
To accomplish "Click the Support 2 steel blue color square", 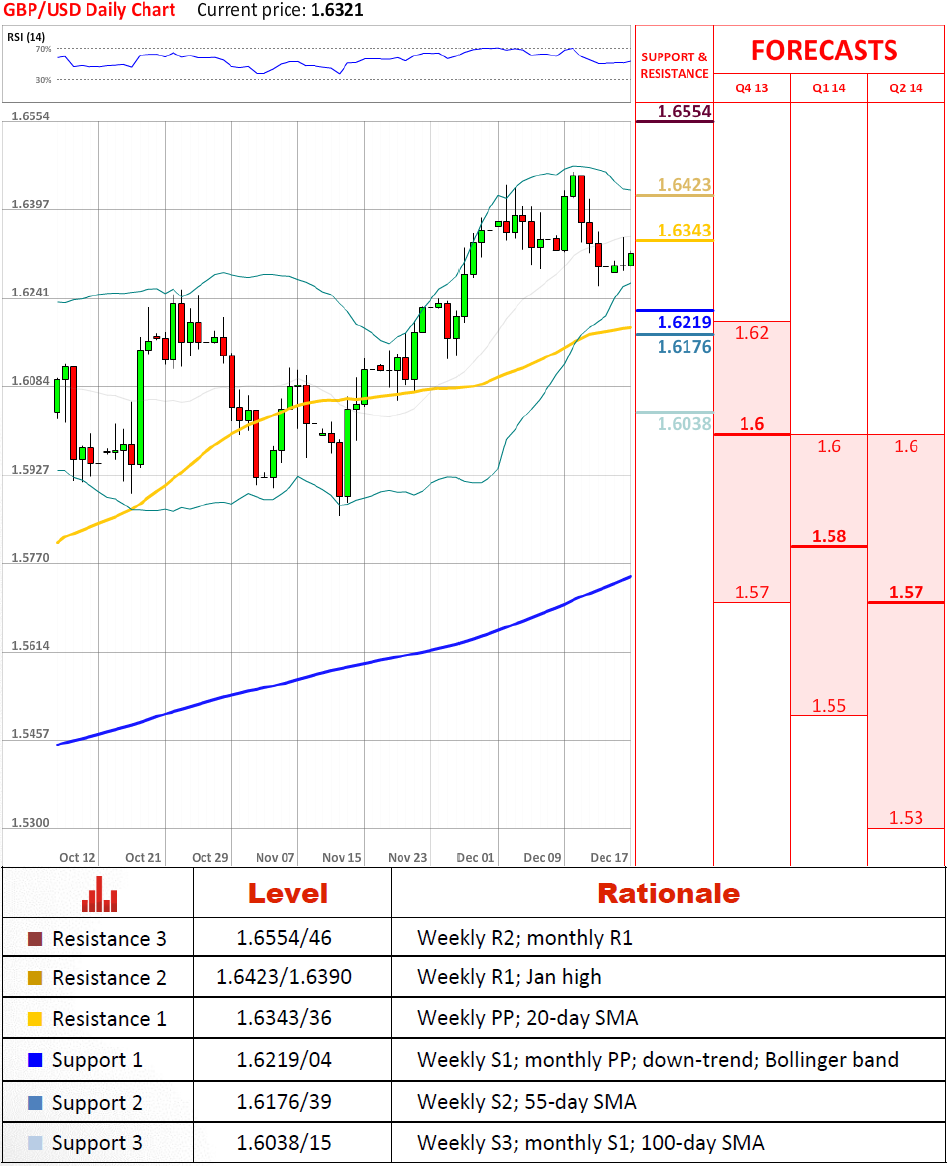I will (35, 1103).
